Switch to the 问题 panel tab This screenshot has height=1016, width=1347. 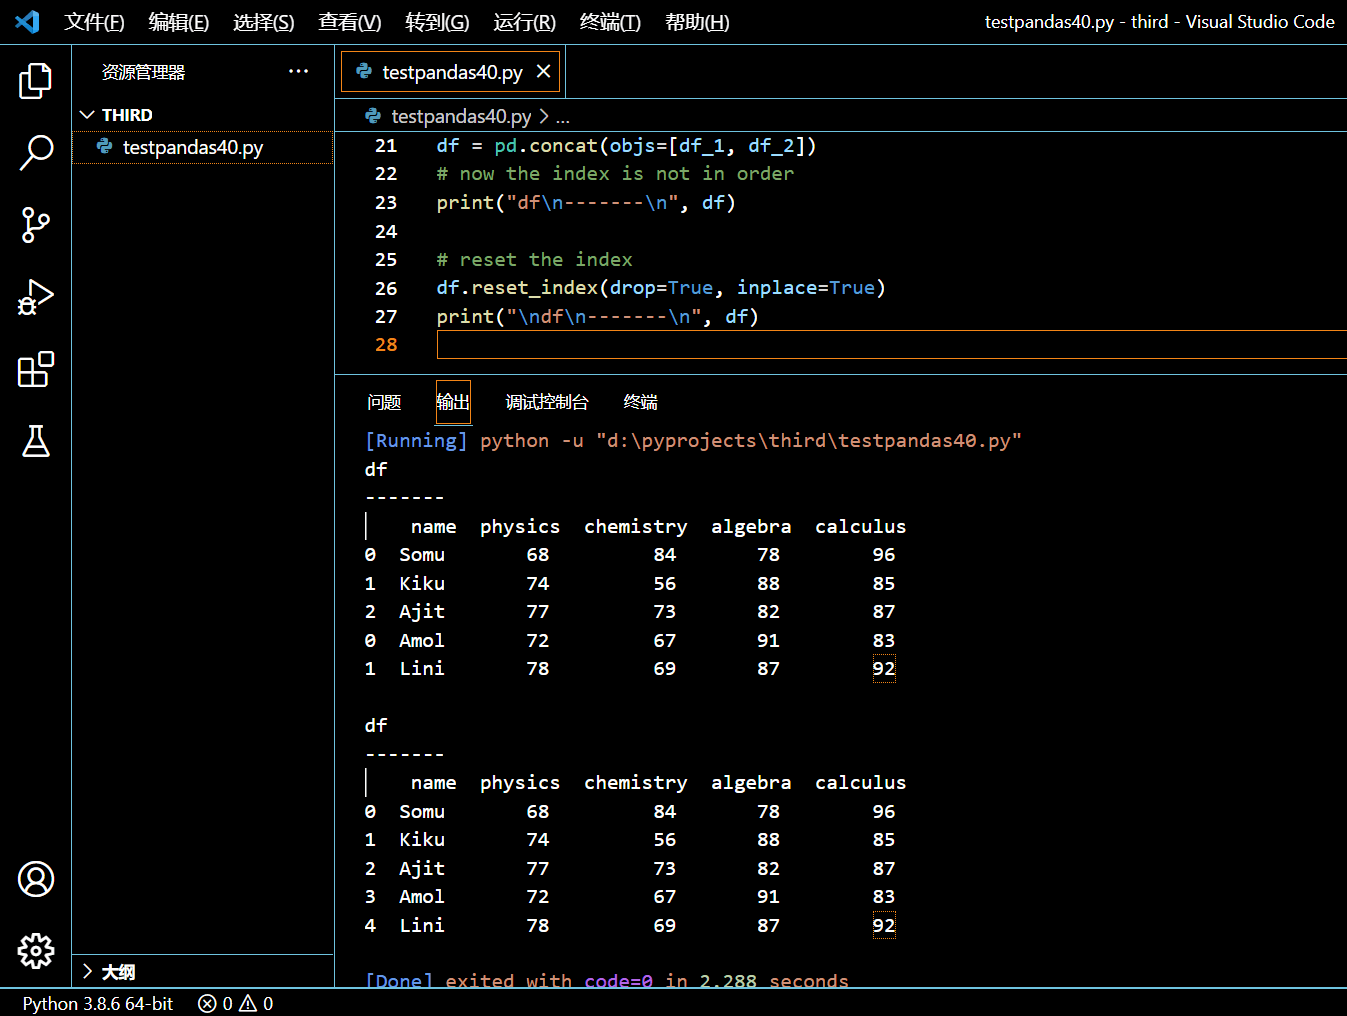pyautogui.click(x=384, y=402)
